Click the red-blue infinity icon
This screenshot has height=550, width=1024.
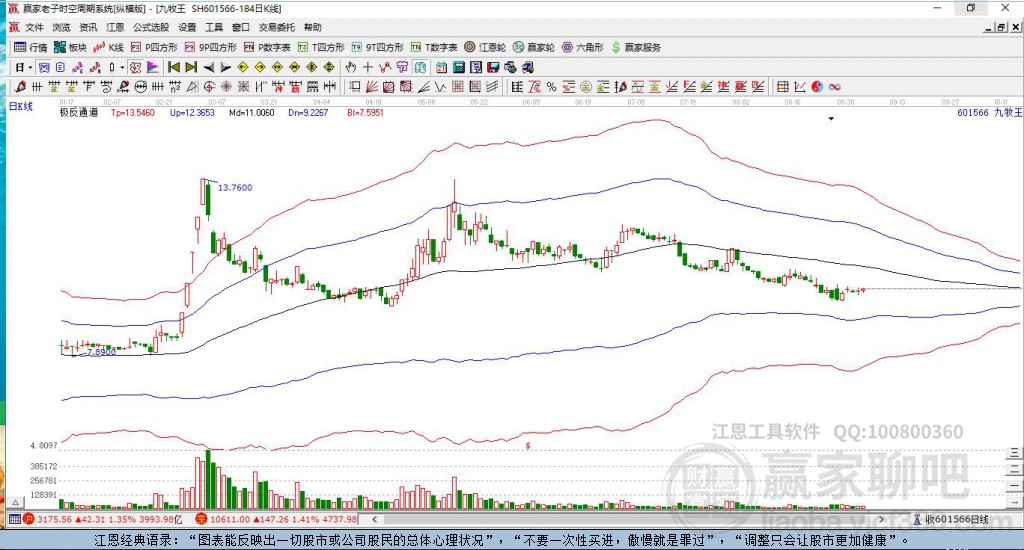(x=834, y=87)
